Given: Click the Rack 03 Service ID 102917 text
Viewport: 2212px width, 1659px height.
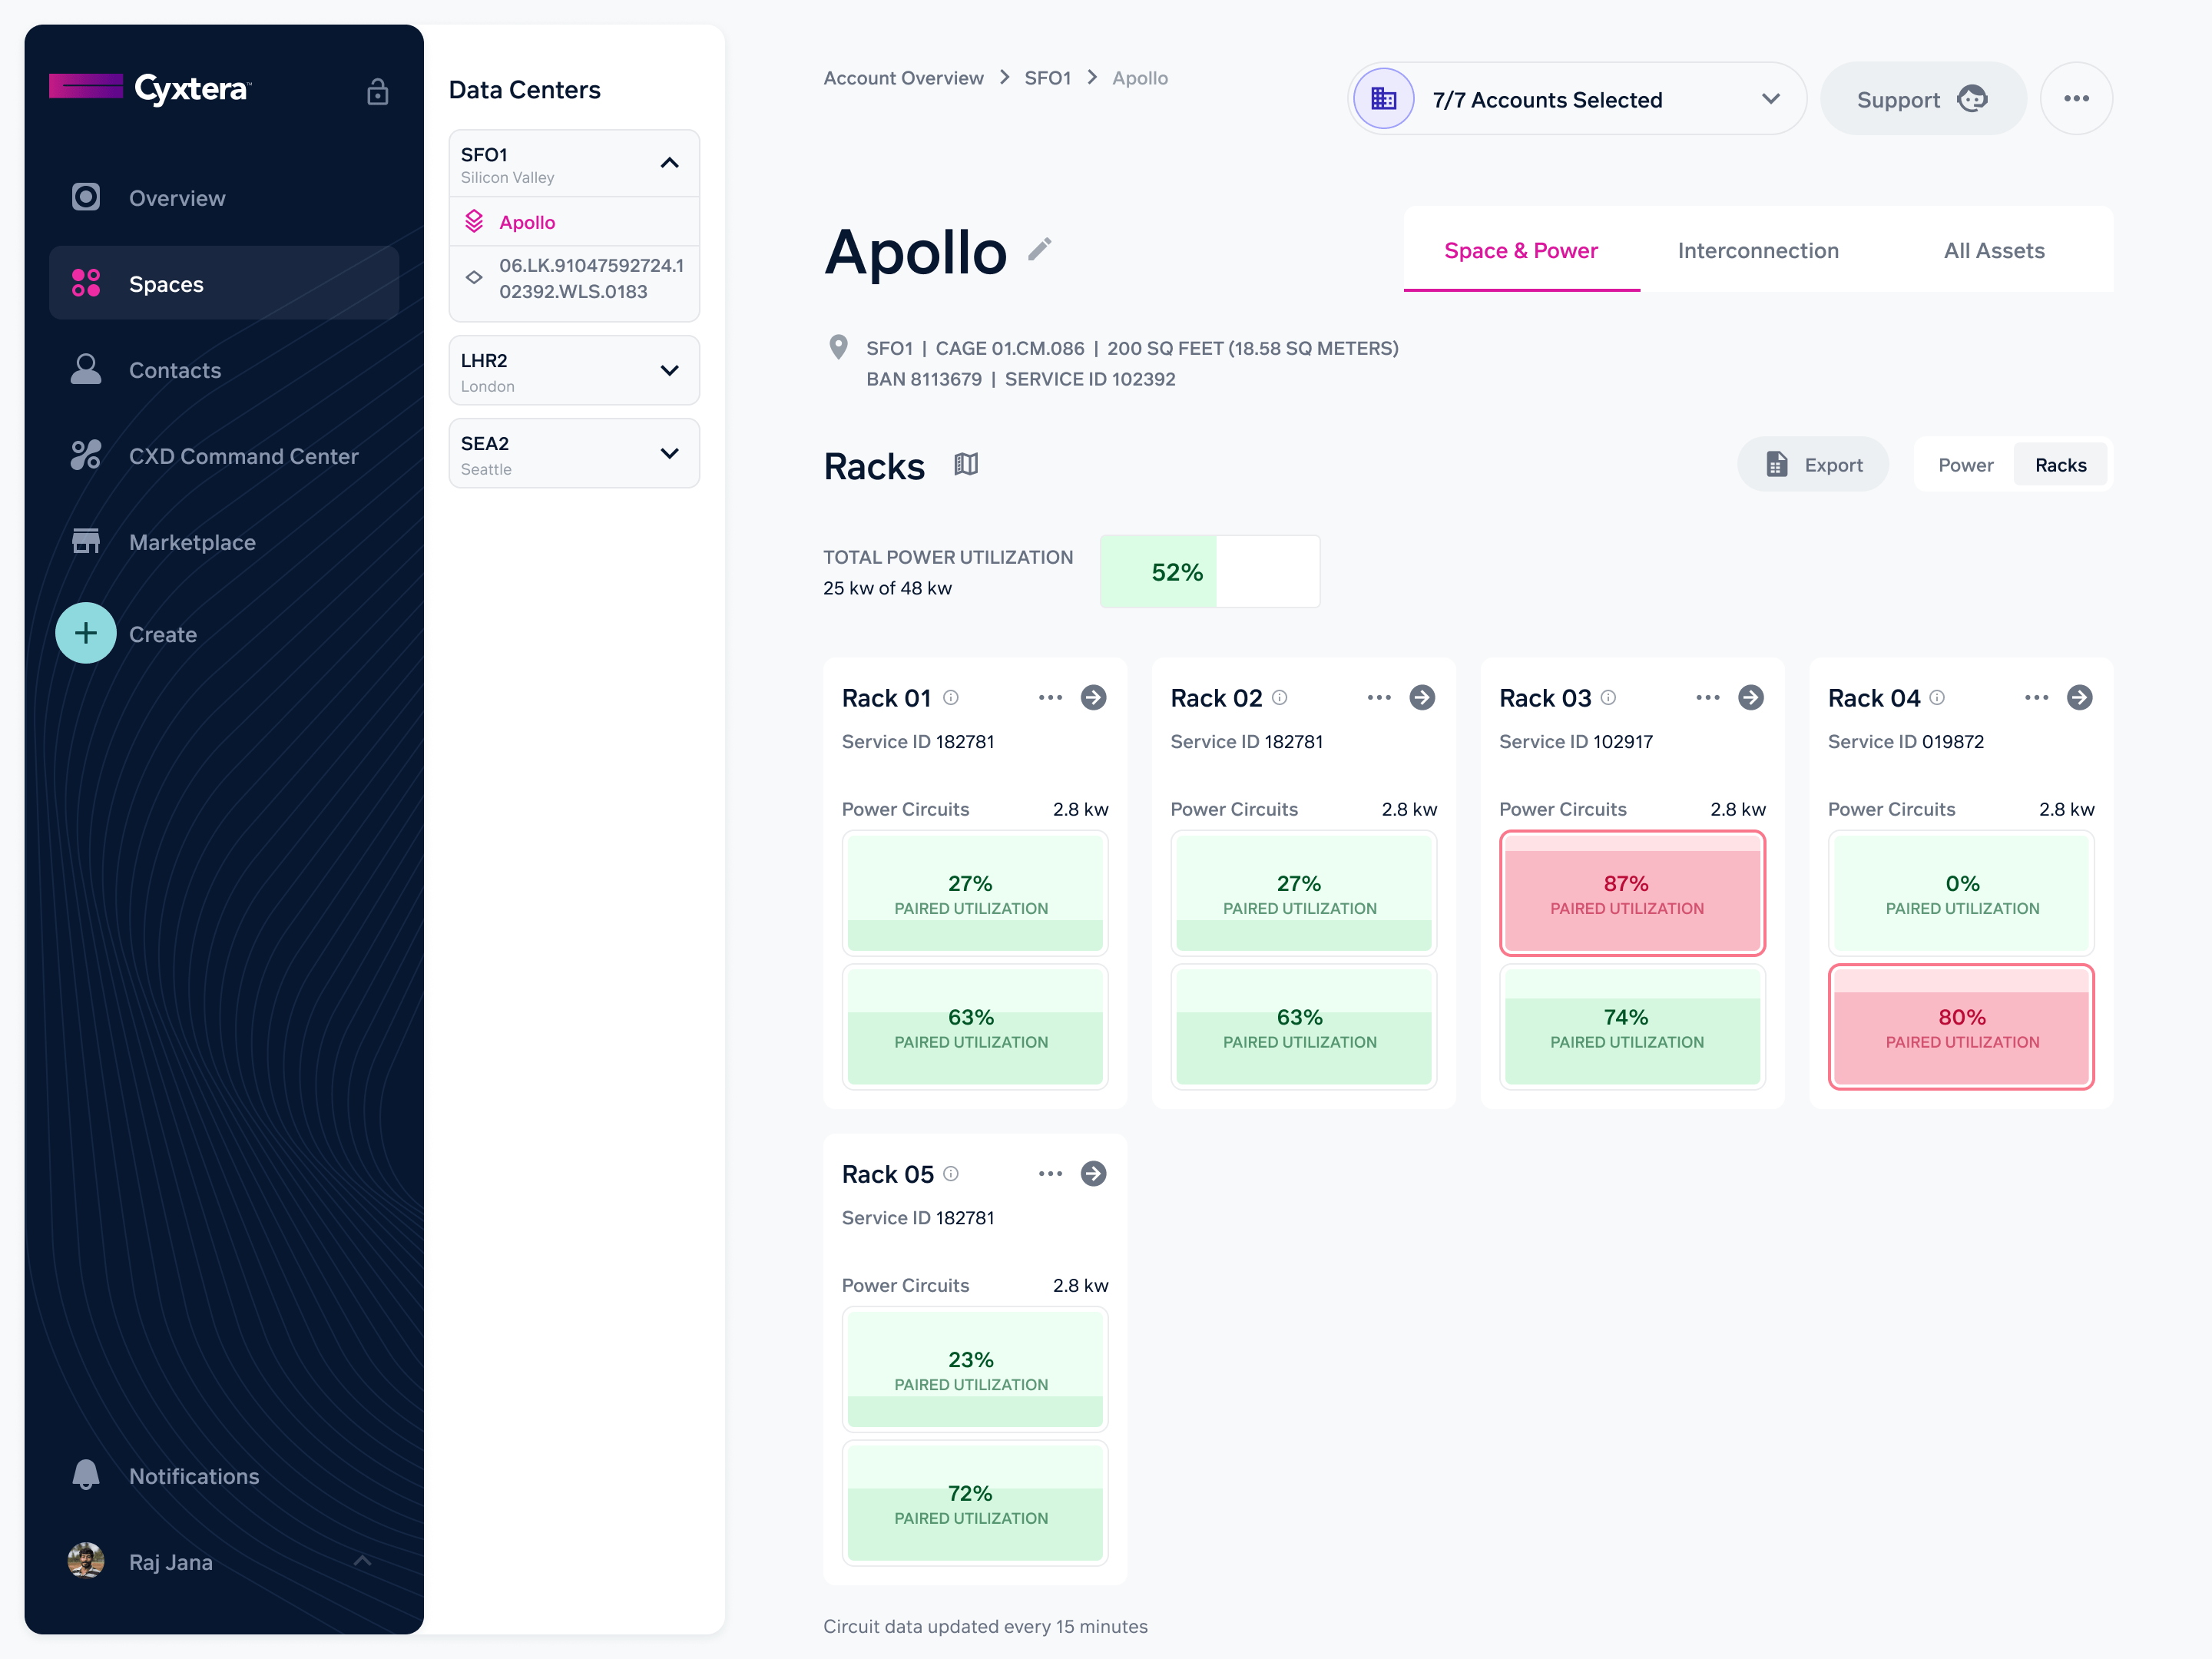Looking at the screenshot, I should click(x=1576, y=742).
